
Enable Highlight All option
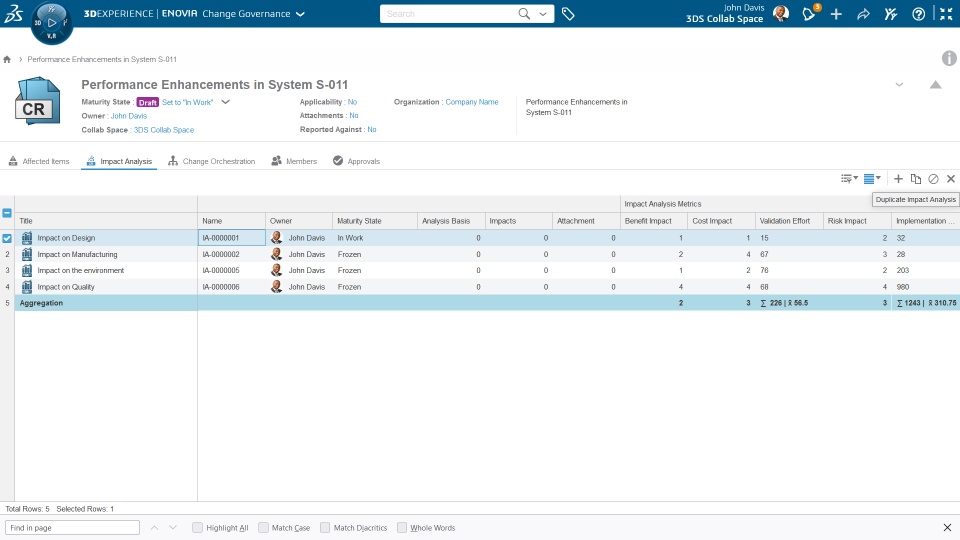click(197, 527)
